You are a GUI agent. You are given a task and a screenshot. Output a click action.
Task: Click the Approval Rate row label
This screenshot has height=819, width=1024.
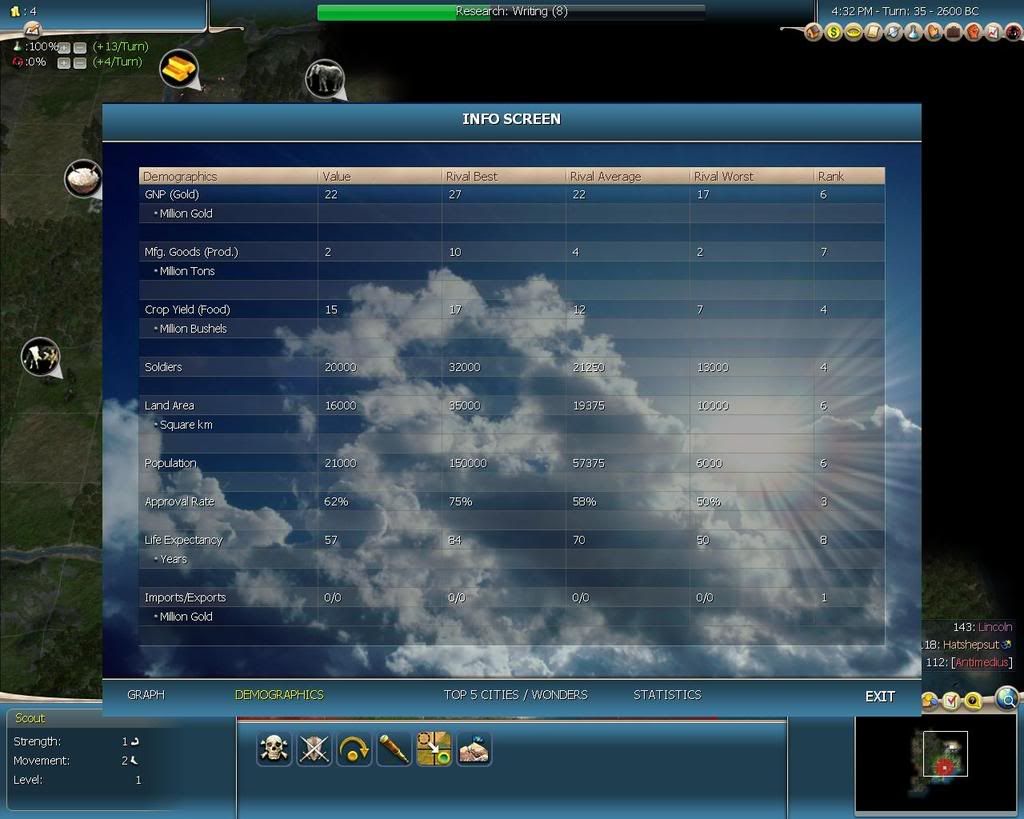[180, 502]
